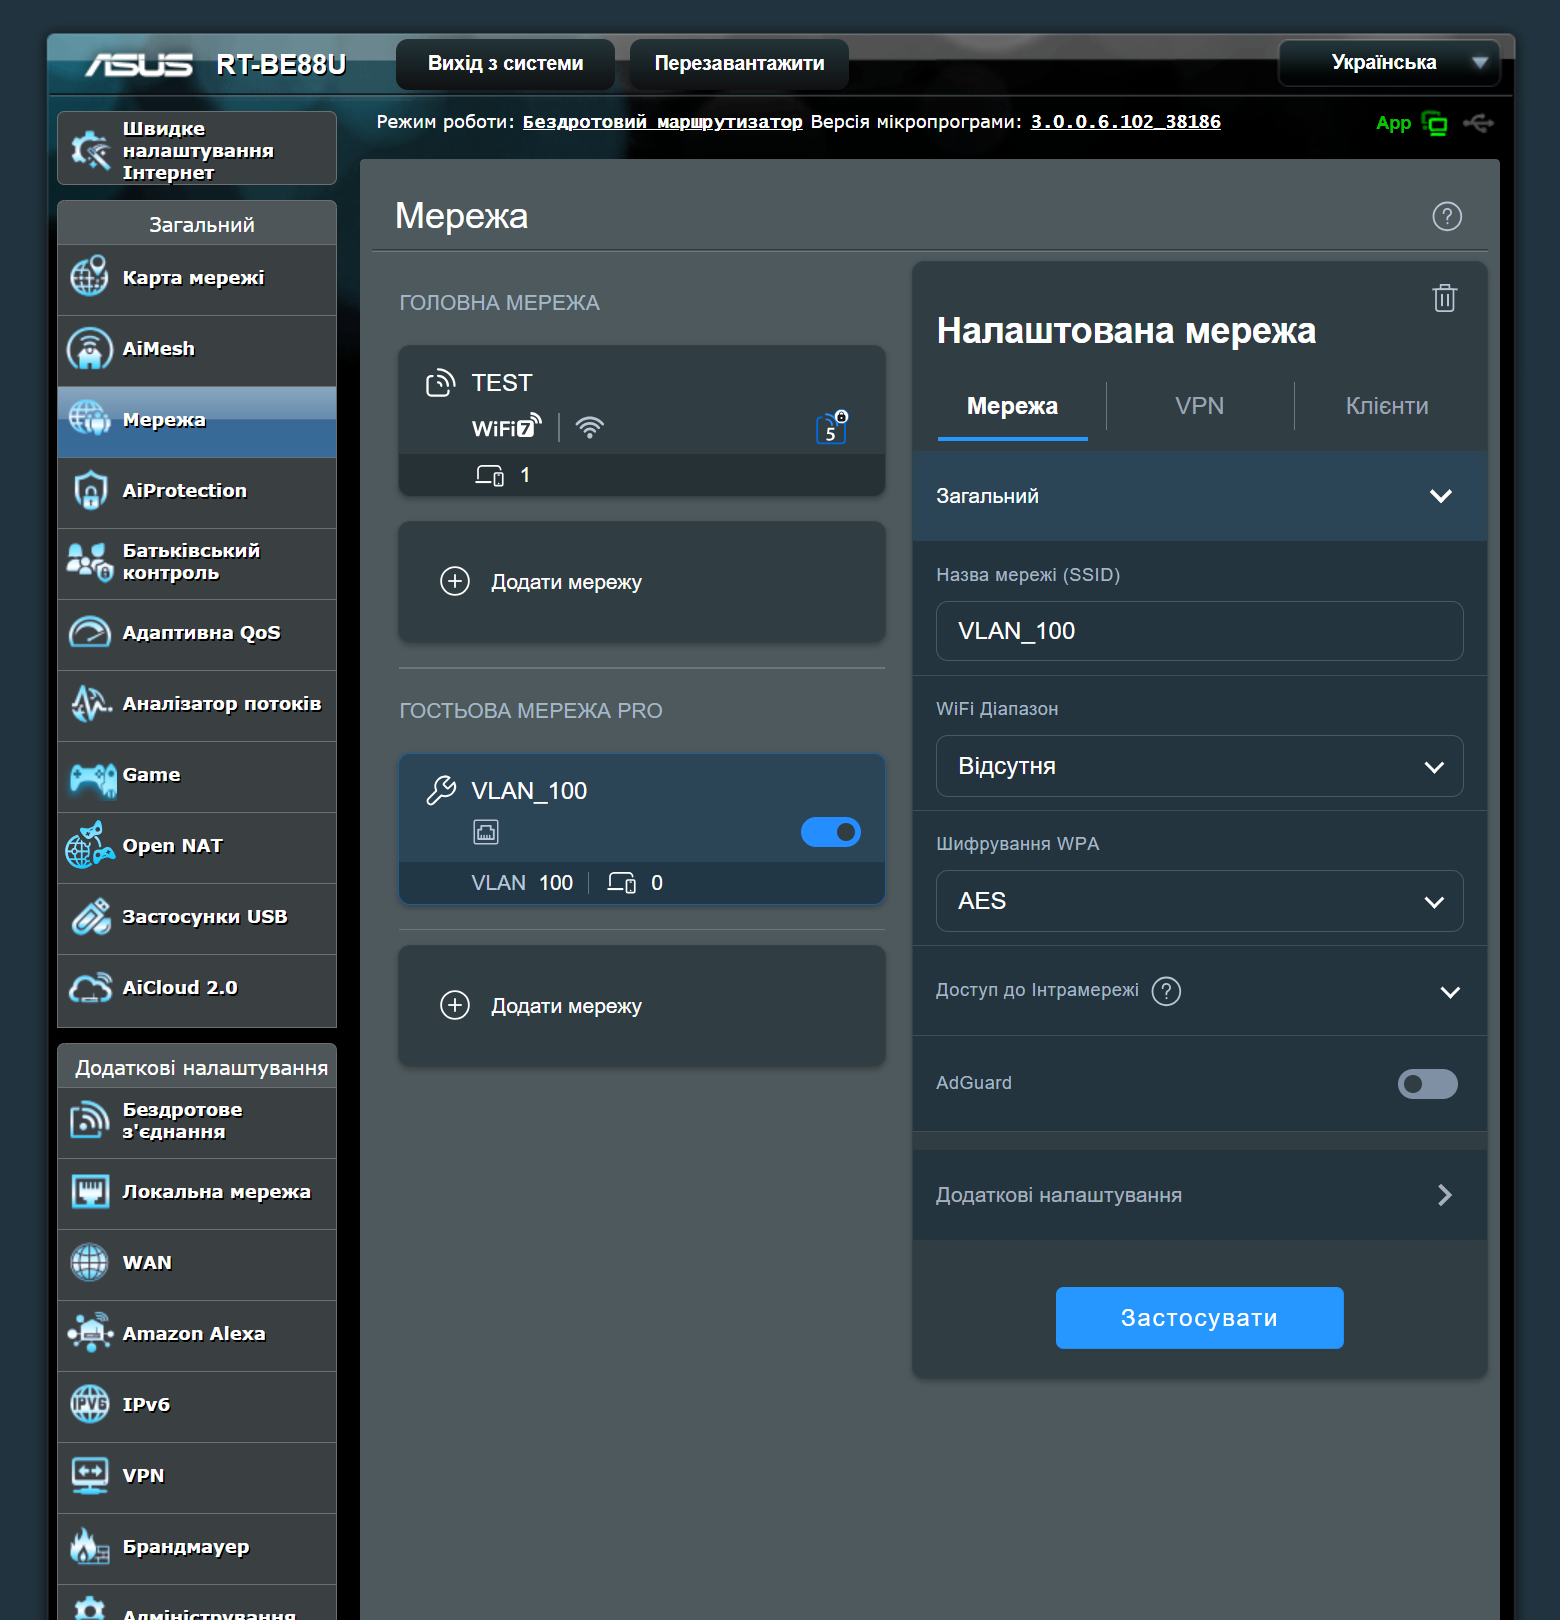Open the Українська language dropdown
1560x1620 pixels.
[x=1389, y=62]
